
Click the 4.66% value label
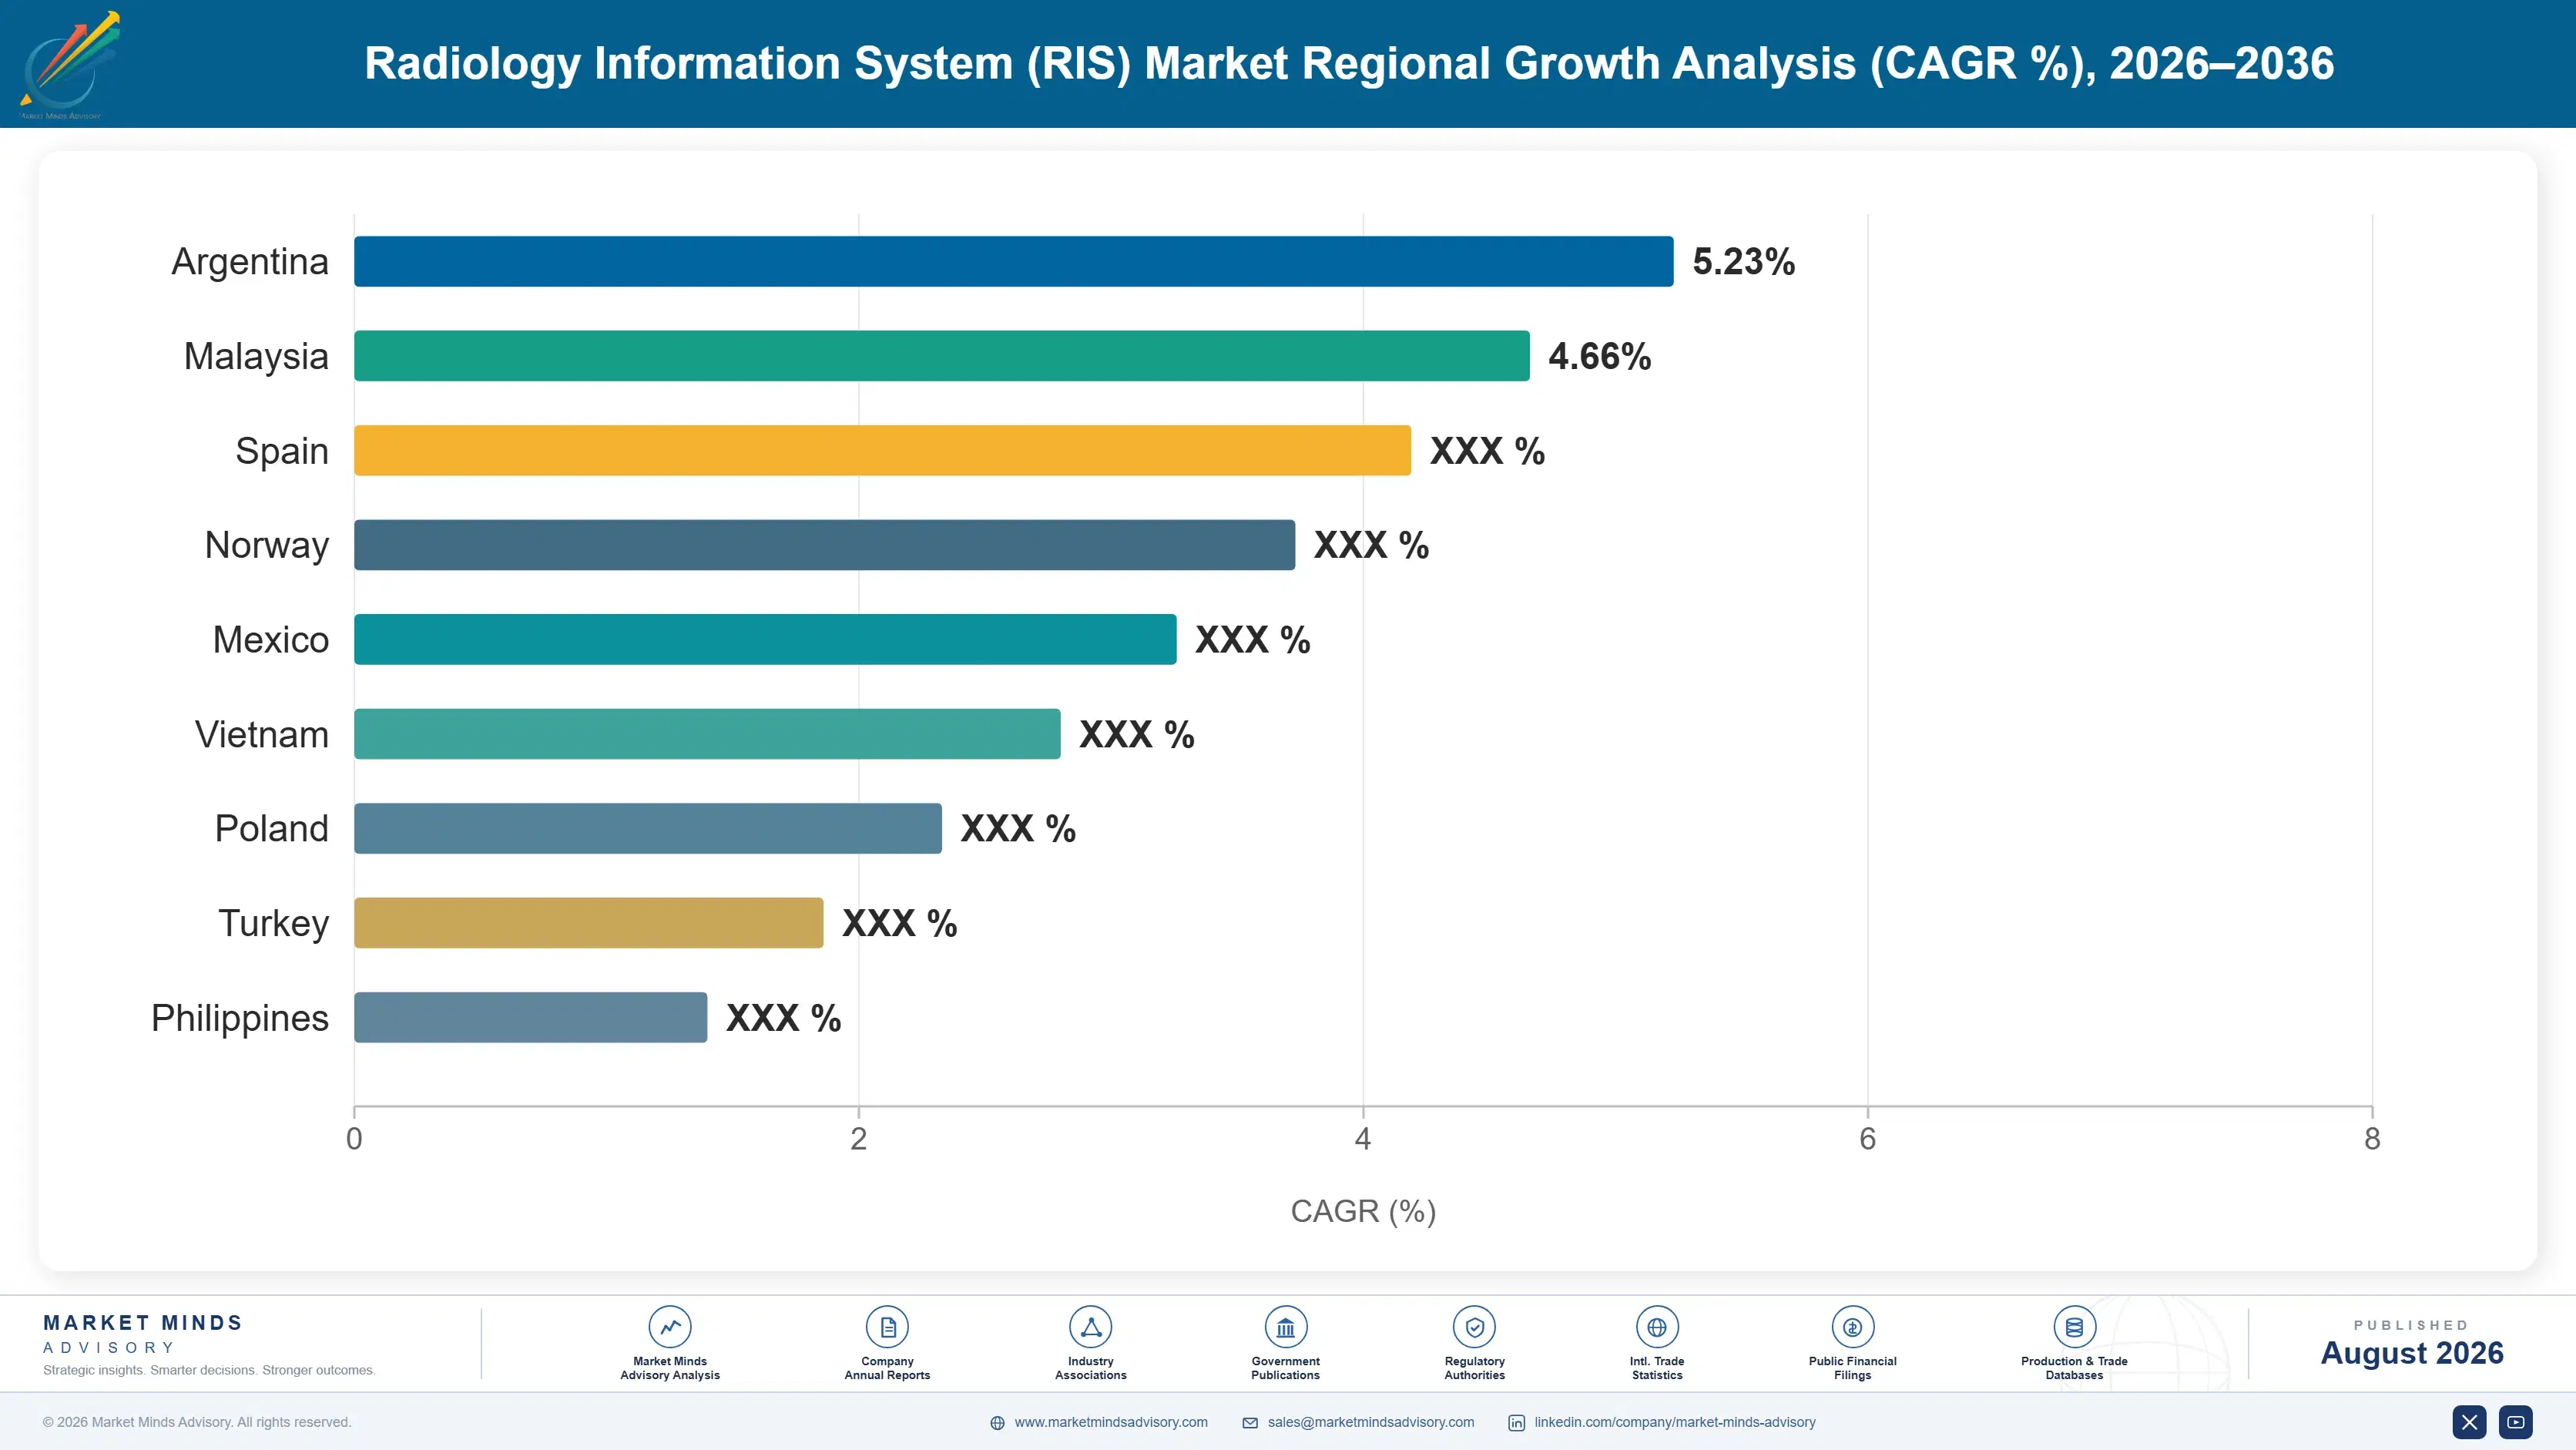(1599, 356)
